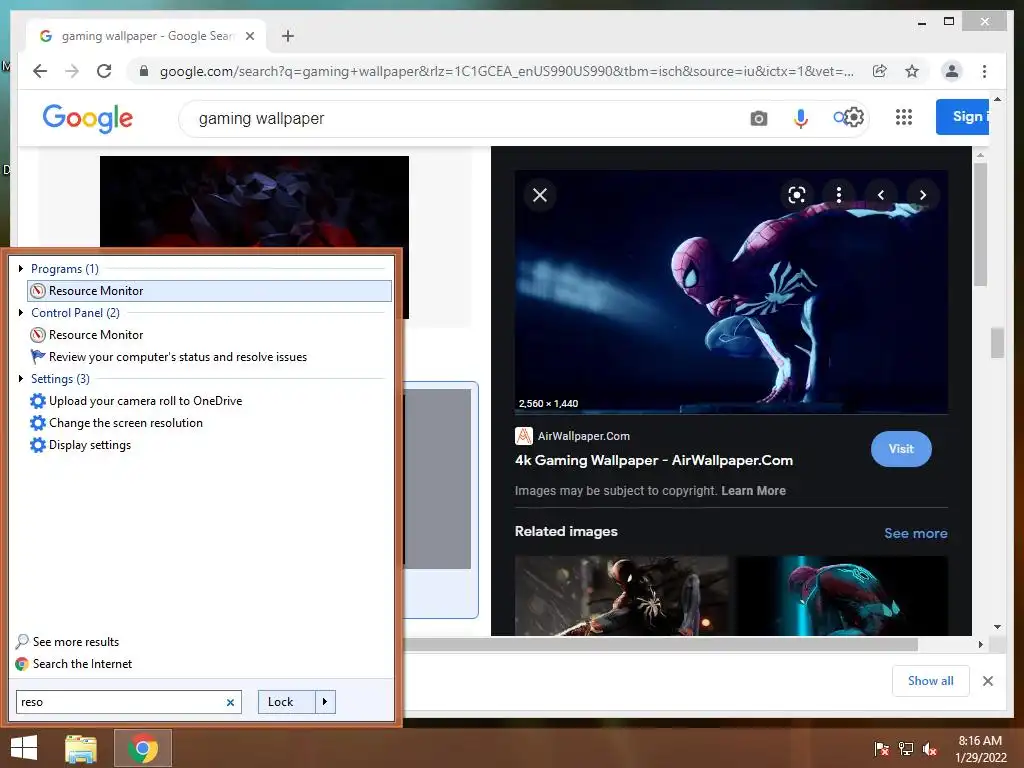Open the left related Spider-Man thumbnail

[621, 596]
